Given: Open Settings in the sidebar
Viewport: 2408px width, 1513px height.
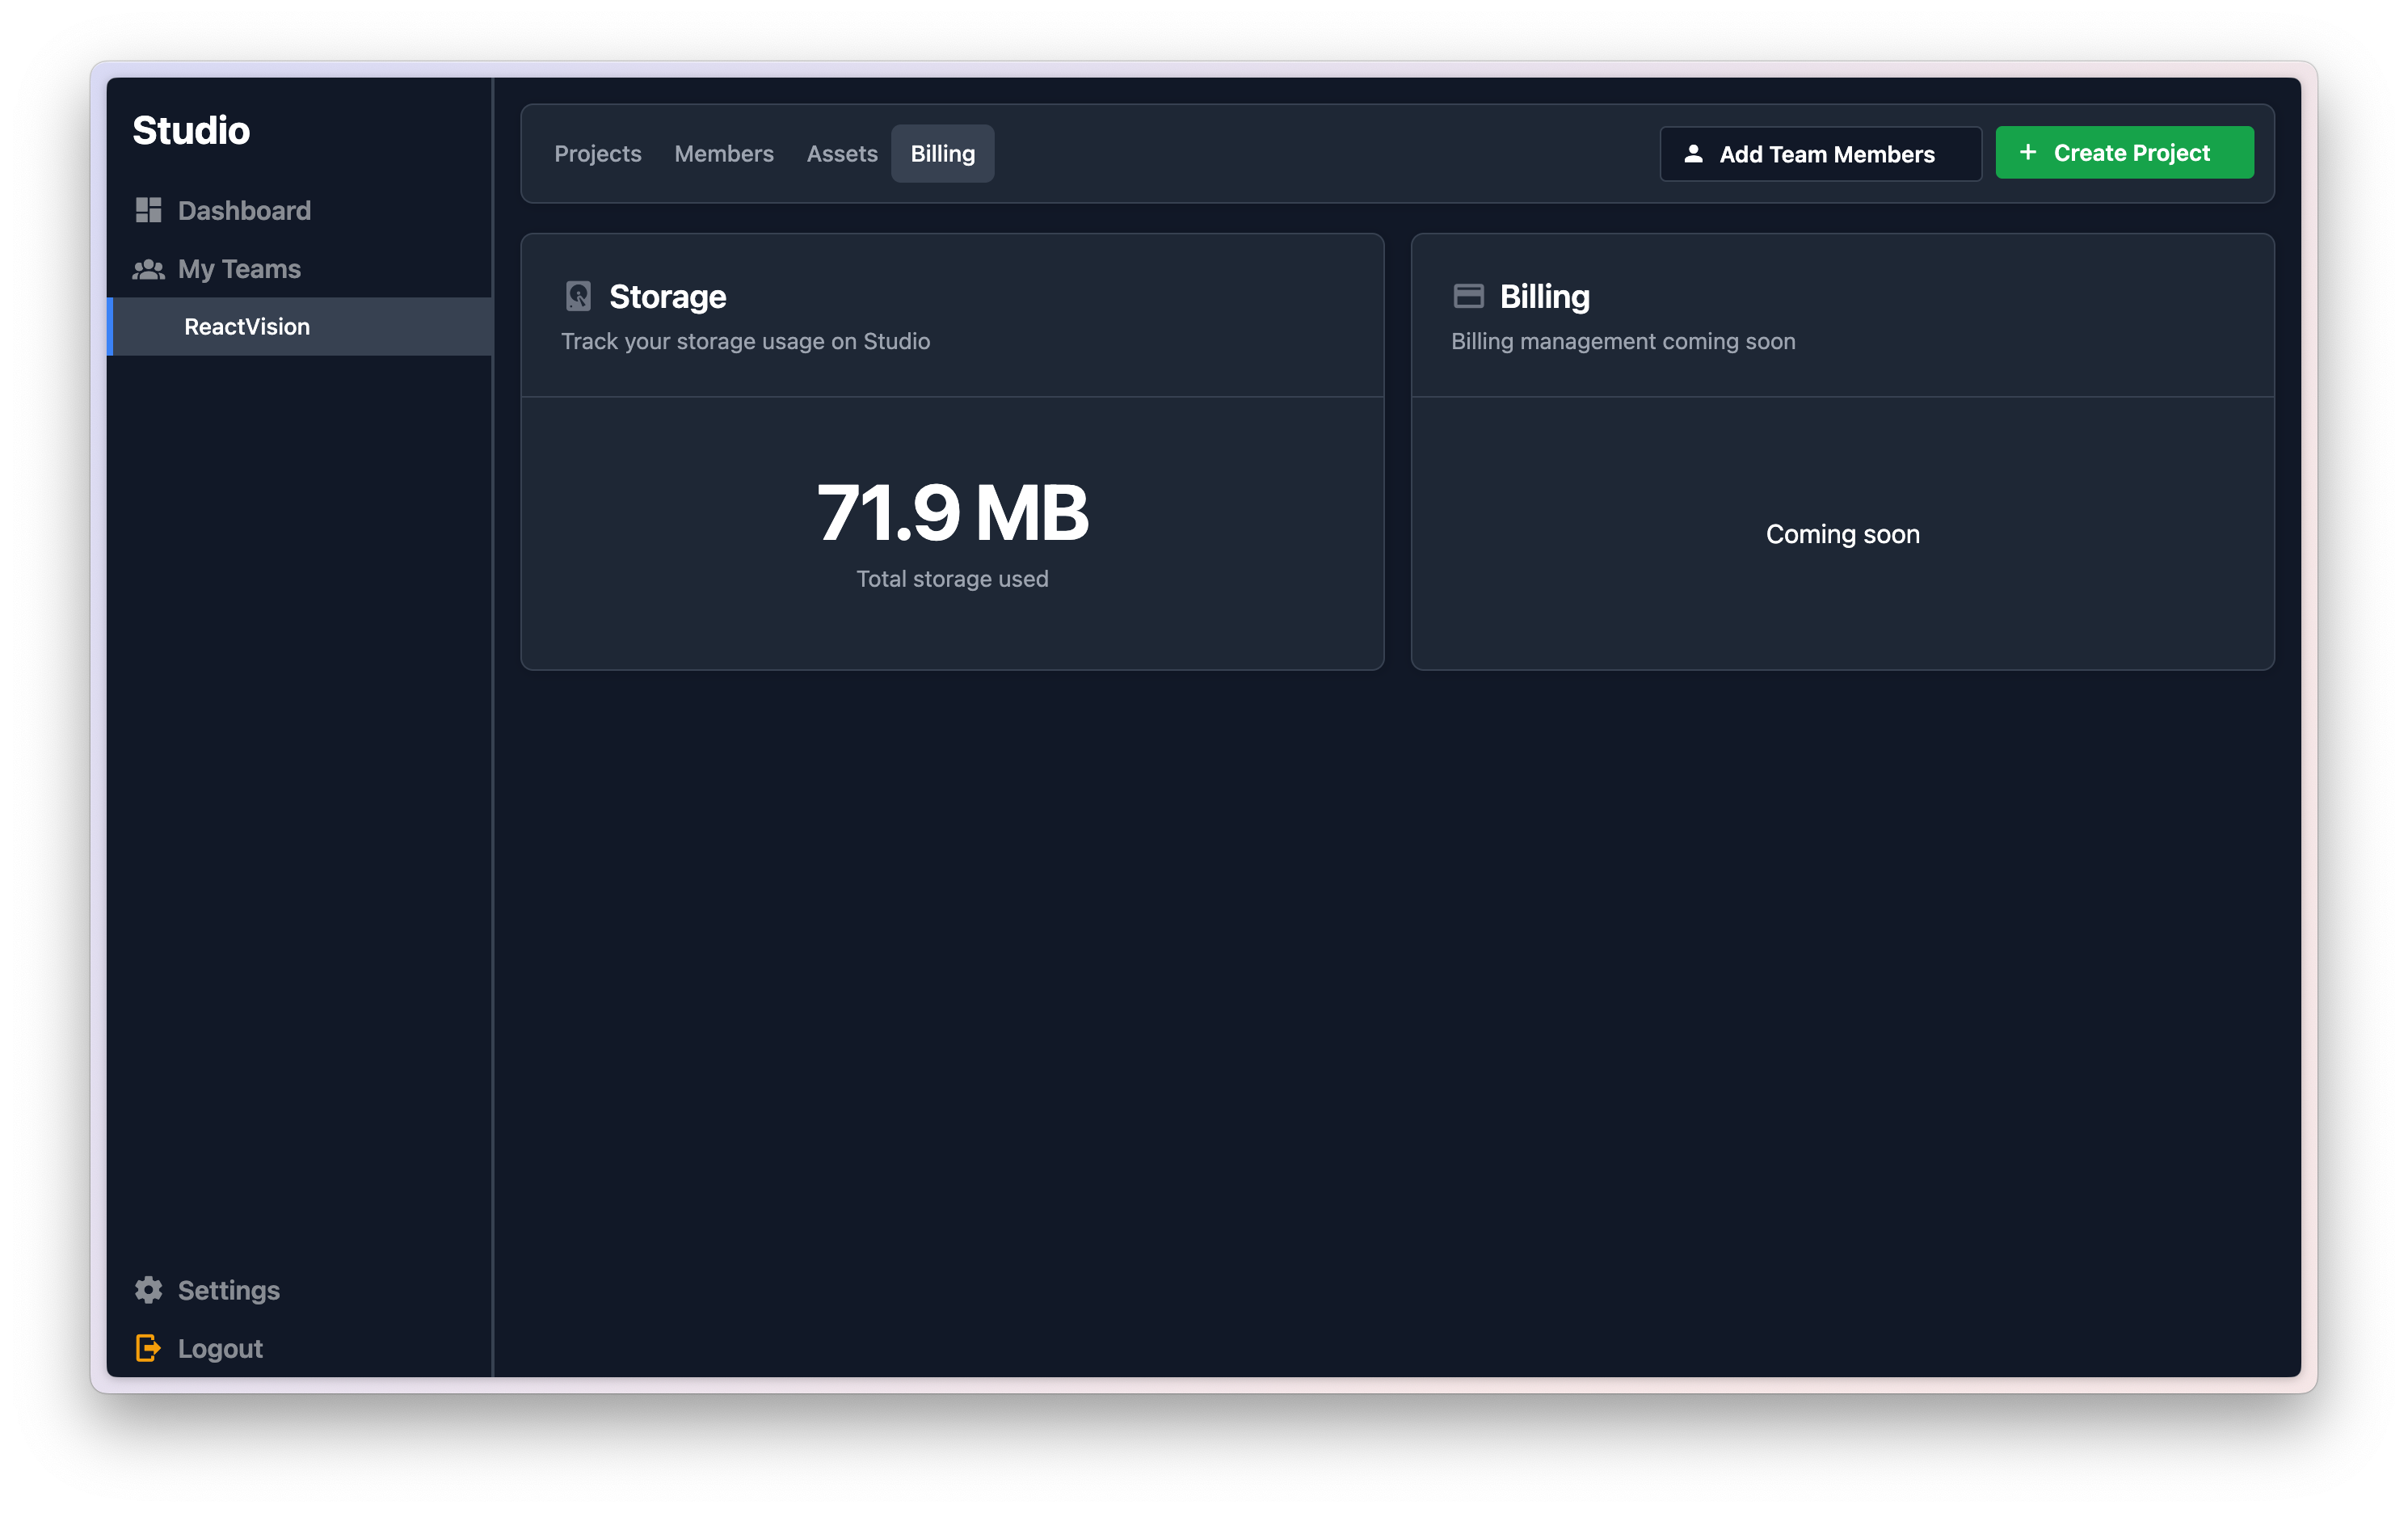Looking at the screenshot, I should [x=299, y=1289].
